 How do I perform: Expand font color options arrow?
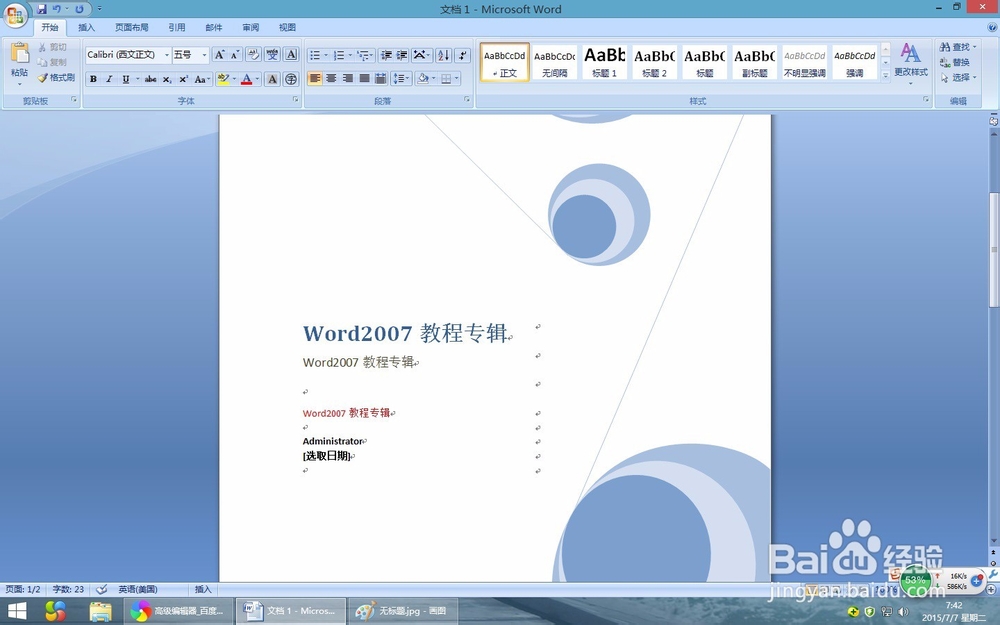click(x=257, y=79)
